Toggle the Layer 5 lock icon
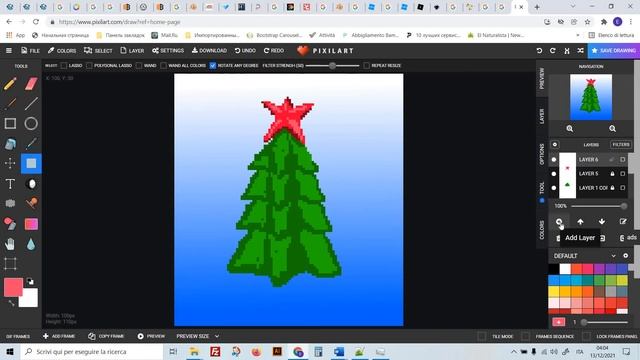This screenshot has height=360, width=640. click(612, 174)
